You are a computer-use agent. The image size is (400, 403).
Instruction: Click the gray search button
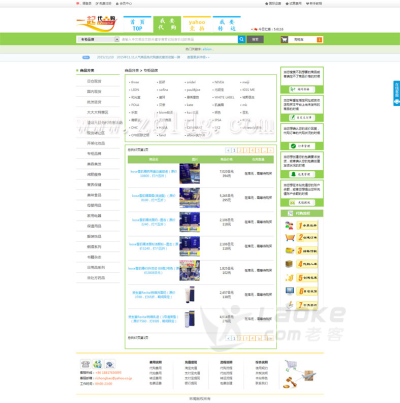click(x=255, y=39)
